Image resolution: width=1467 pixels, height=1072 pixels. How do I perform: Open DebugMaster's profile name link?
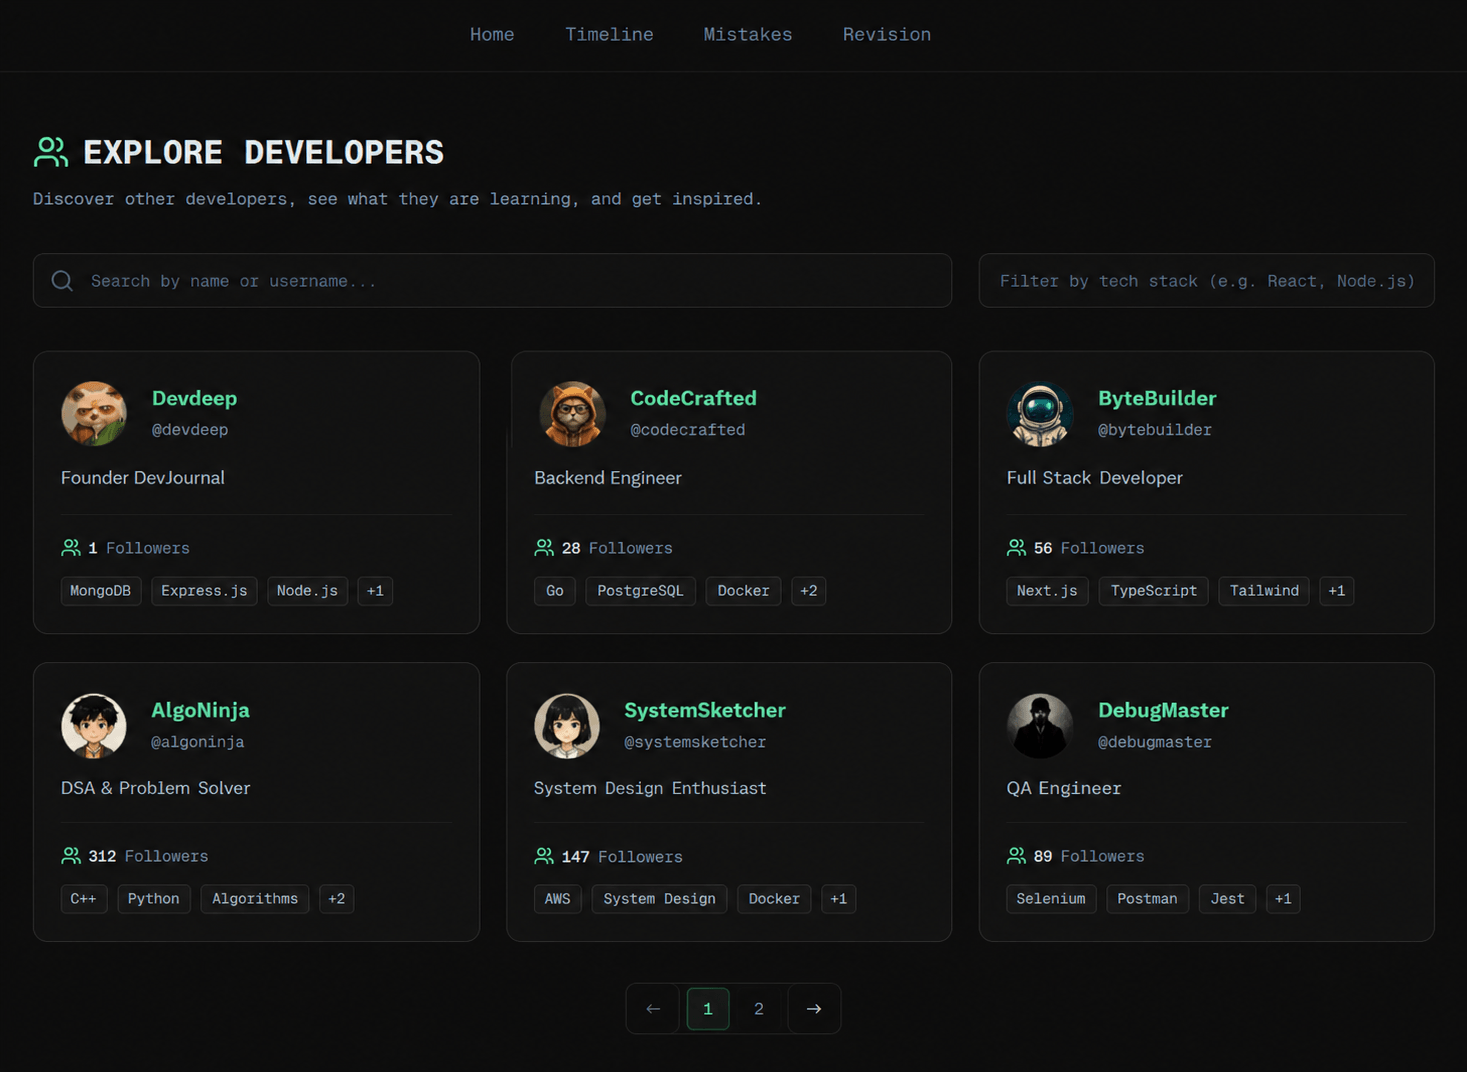pyautogui.click(x=1163, y=710)
